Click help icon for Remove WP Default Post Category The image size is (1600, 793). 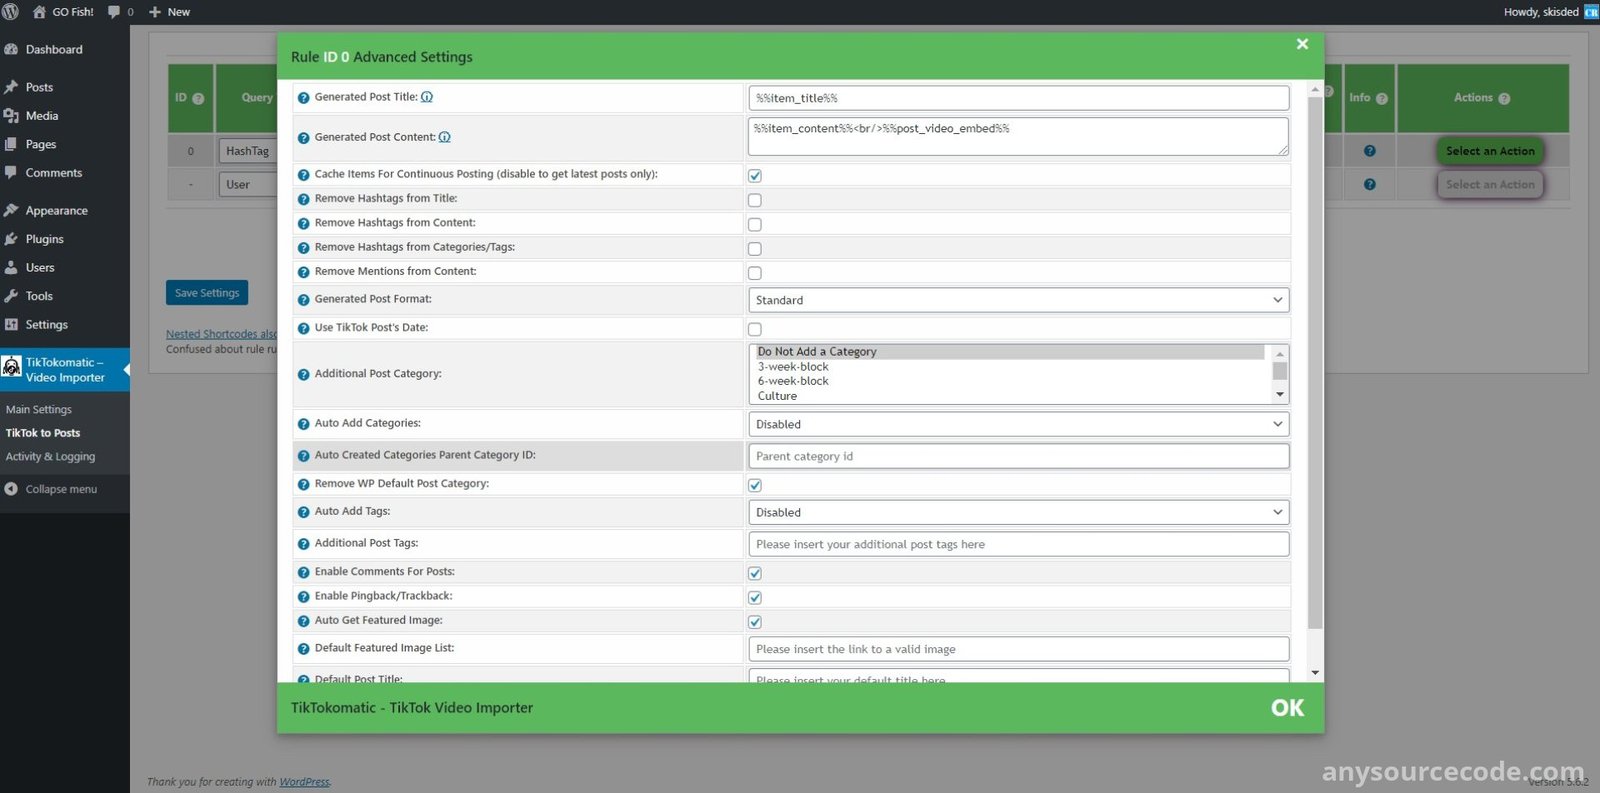[x=304, y=484]
